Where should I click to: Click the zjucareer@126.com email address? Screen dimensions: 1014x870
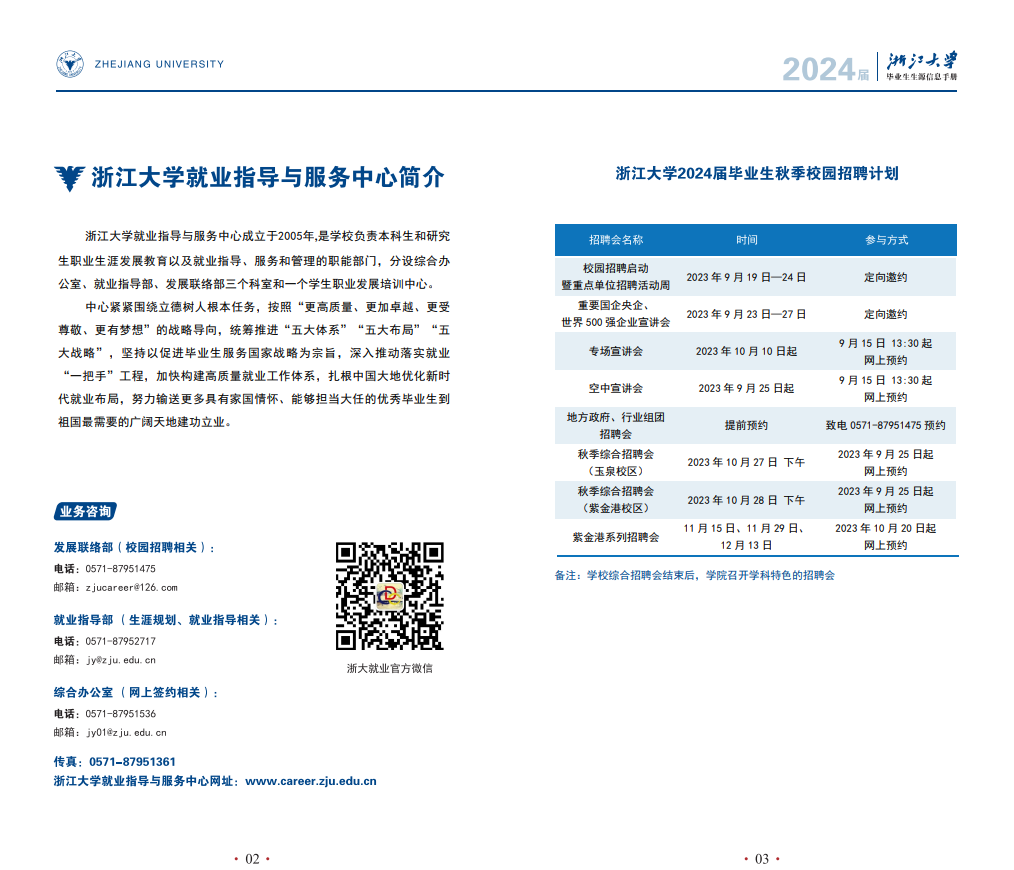click(x=131, y=587)
